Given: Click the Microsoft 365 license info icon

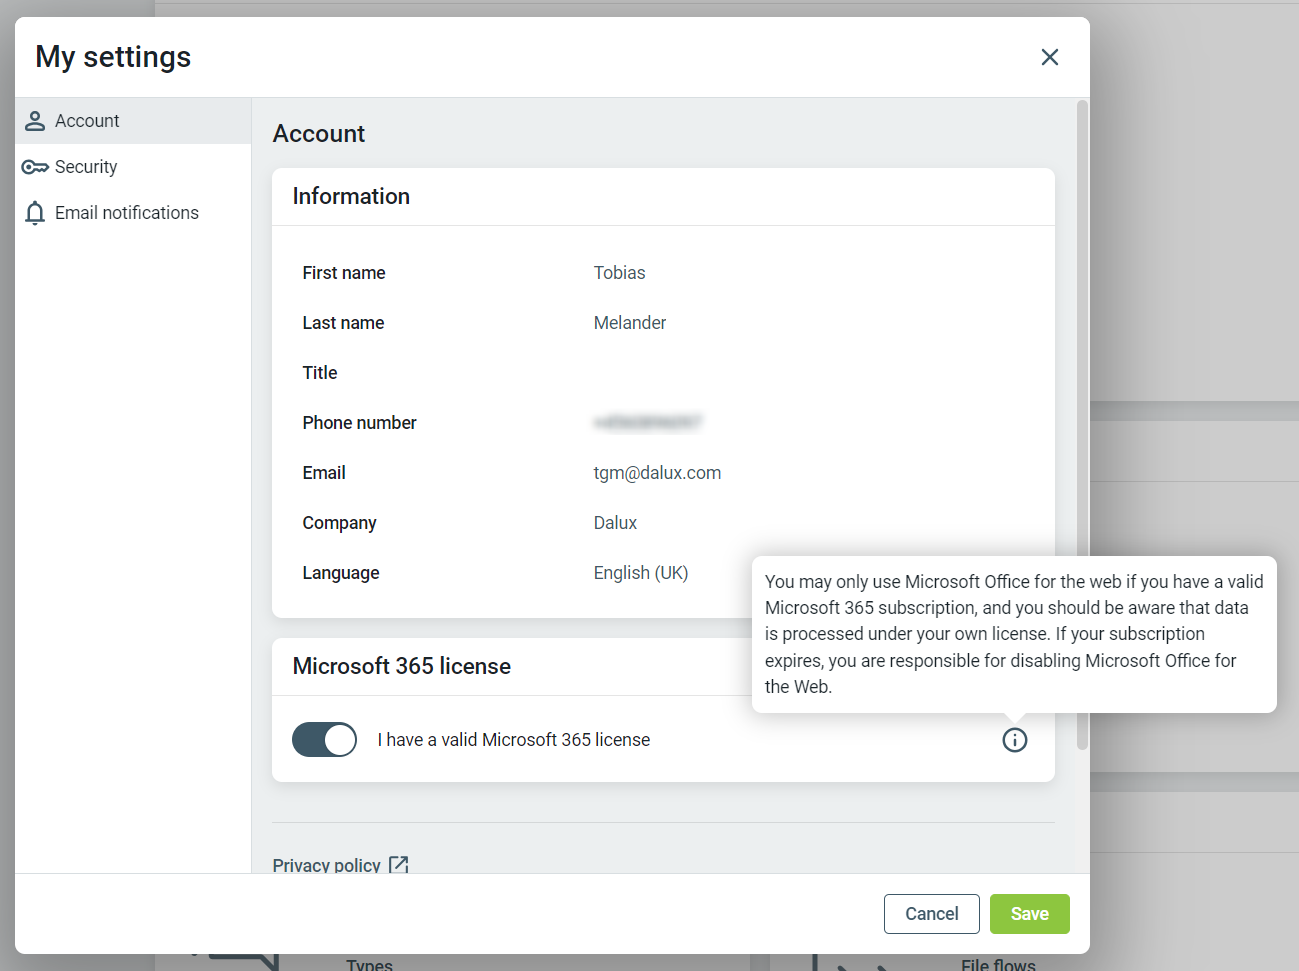Looking at the screenshot, I should 1014,740.
